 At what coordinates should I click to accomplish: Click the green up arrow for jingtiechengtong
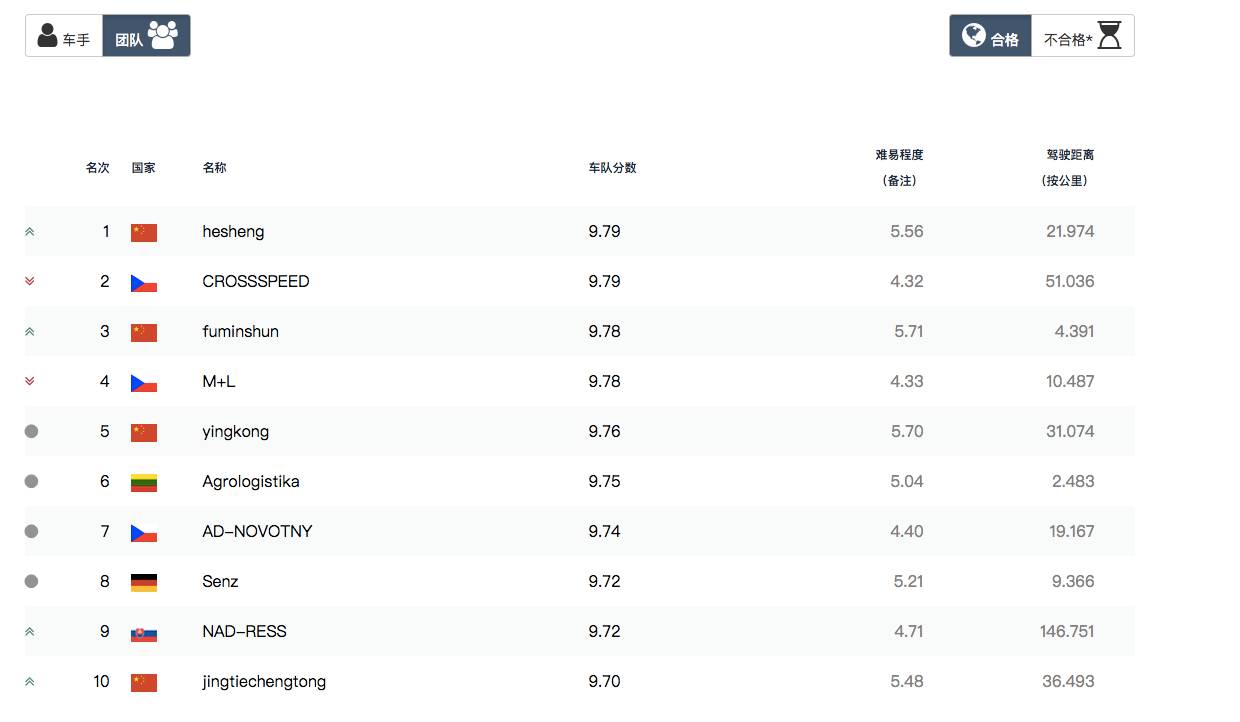30,681
